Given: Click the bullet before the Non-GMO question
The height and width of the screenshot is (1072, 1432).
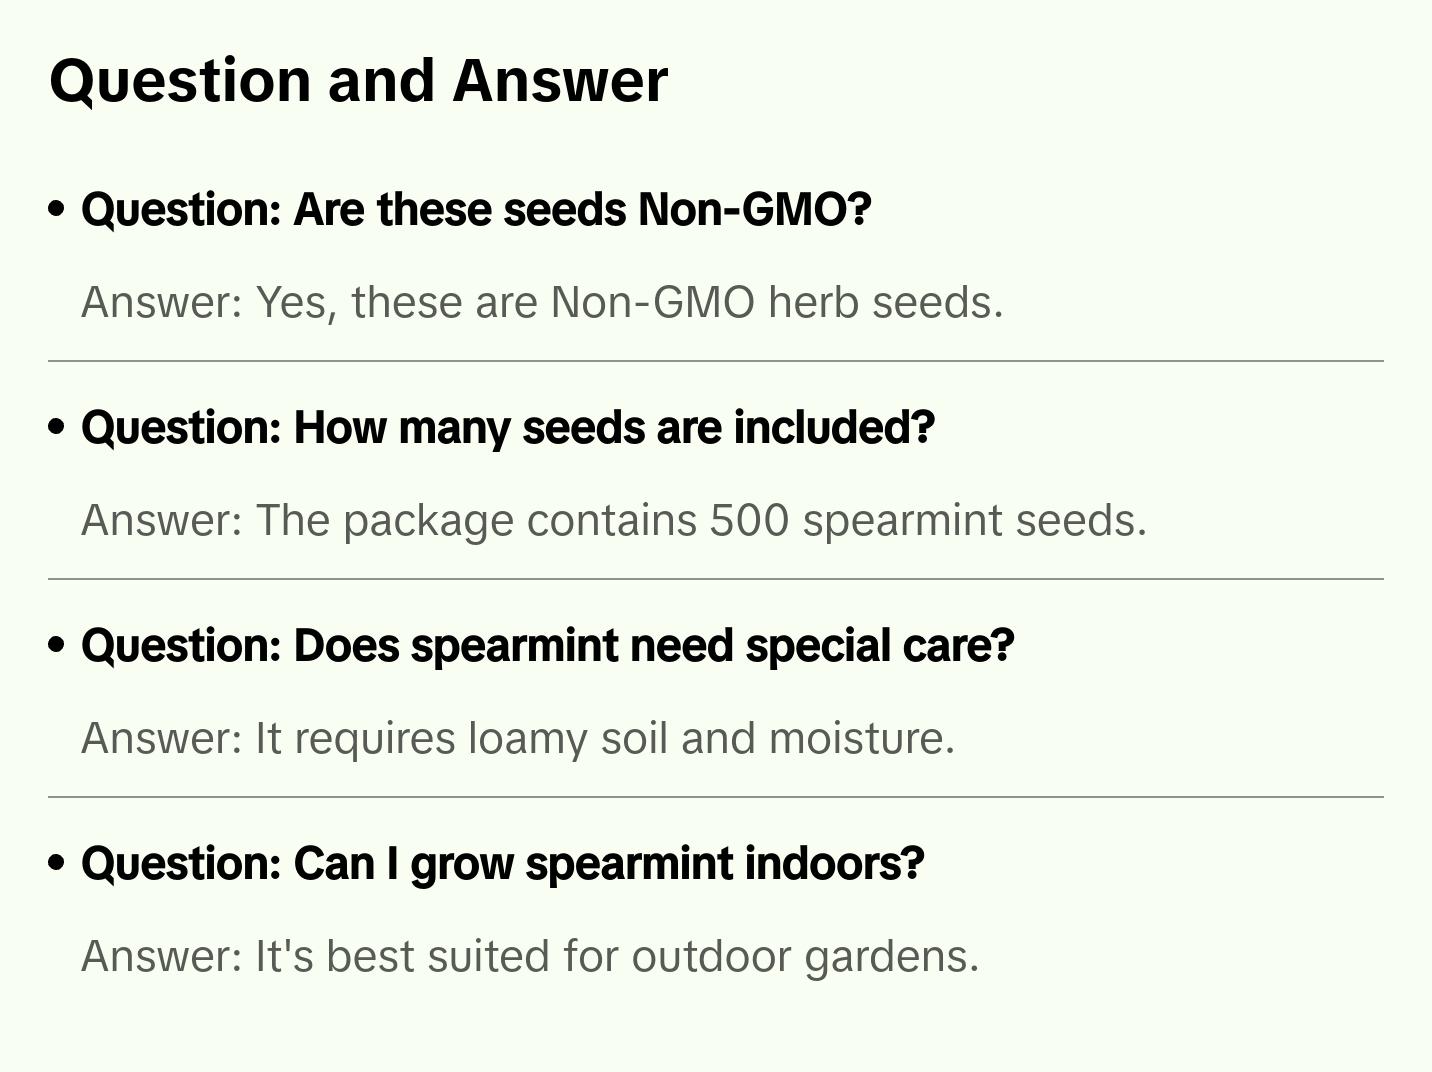Looking at the screenshot, I should coord(57,210).
